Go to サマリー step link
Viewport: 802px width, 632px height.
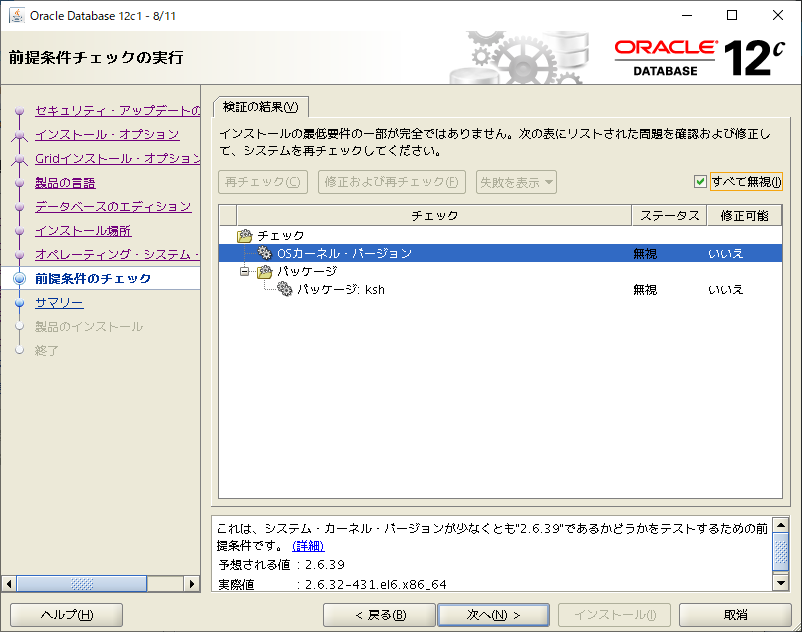[x=59, y=303]
